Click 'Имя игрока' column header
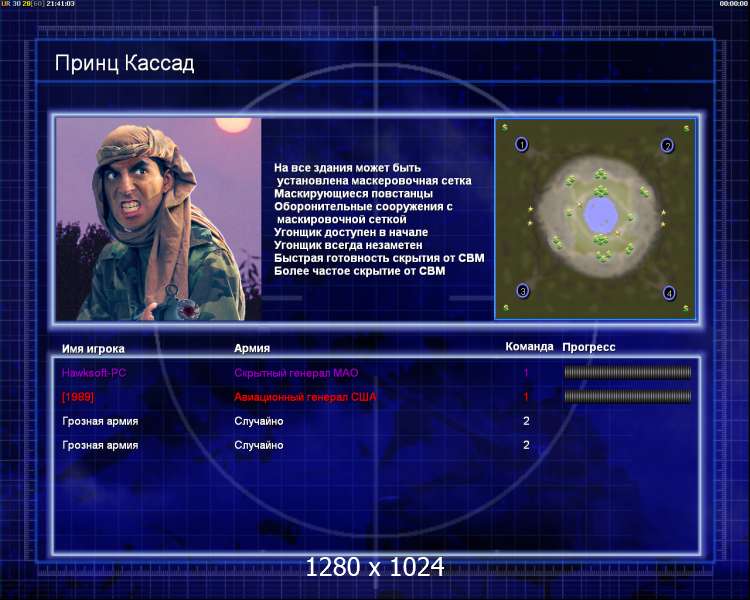Screen dimensions: 750x600 point(93,349)
